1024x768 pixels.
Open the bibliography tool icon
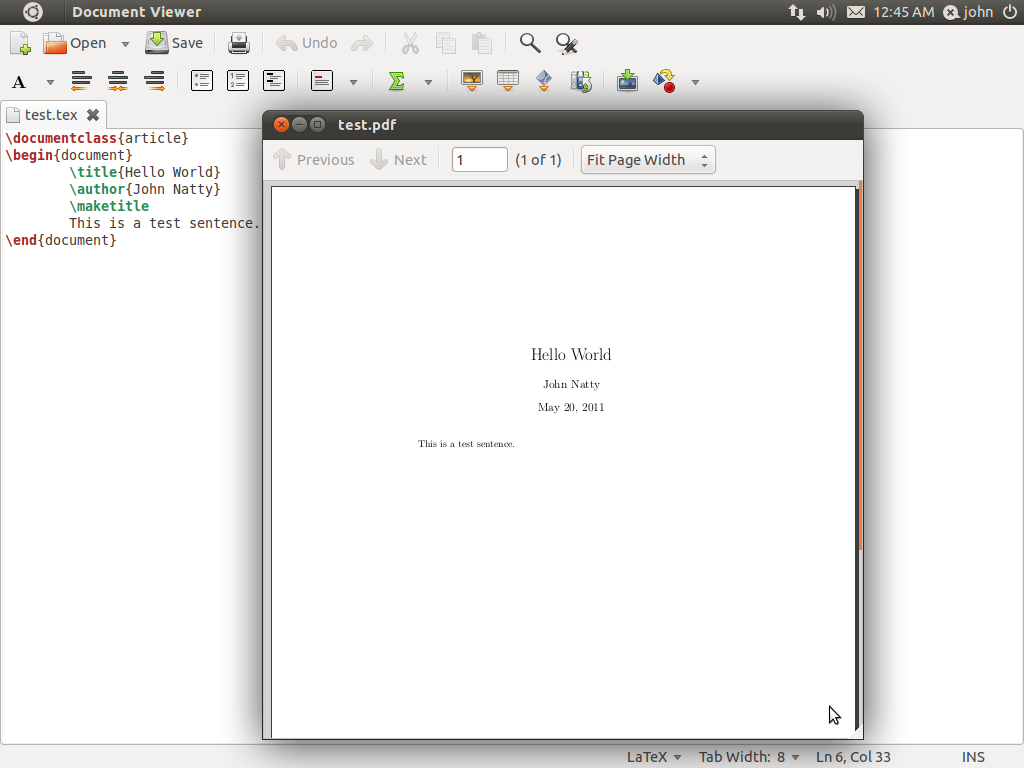click(581, 81)
